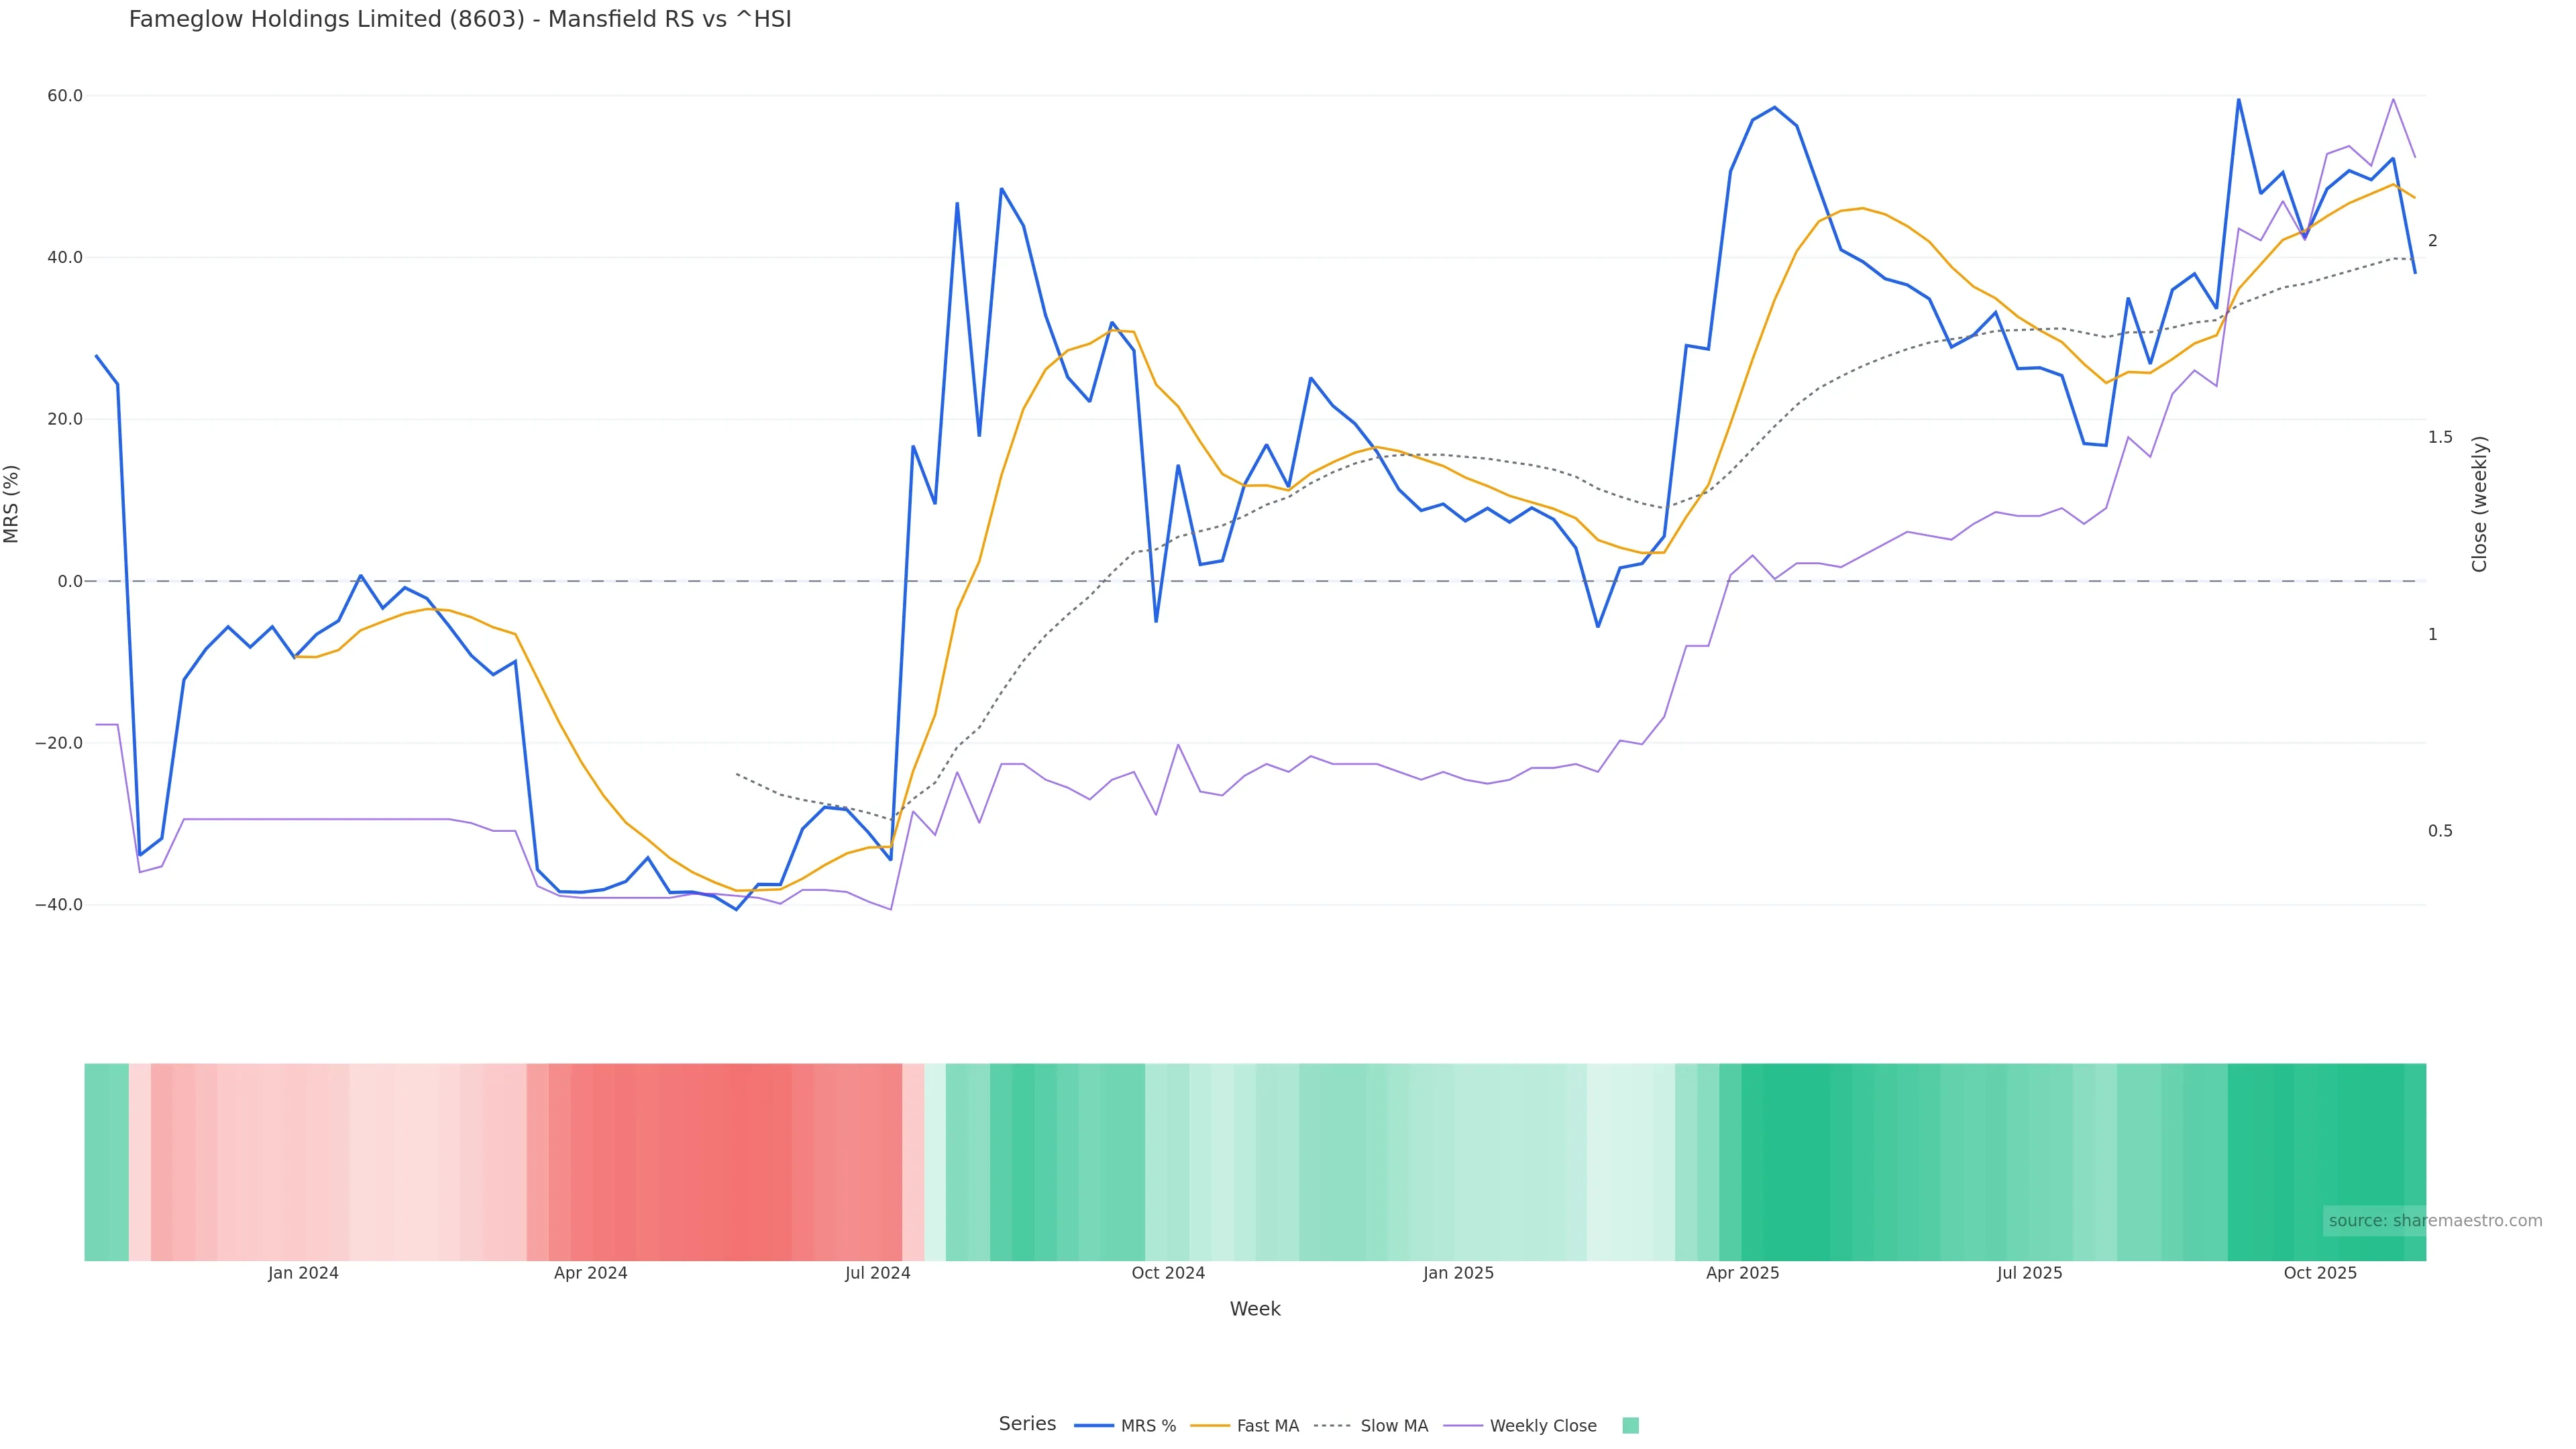Click the Series legend title
2576x1449 pixels.
pos(1027,1424)
